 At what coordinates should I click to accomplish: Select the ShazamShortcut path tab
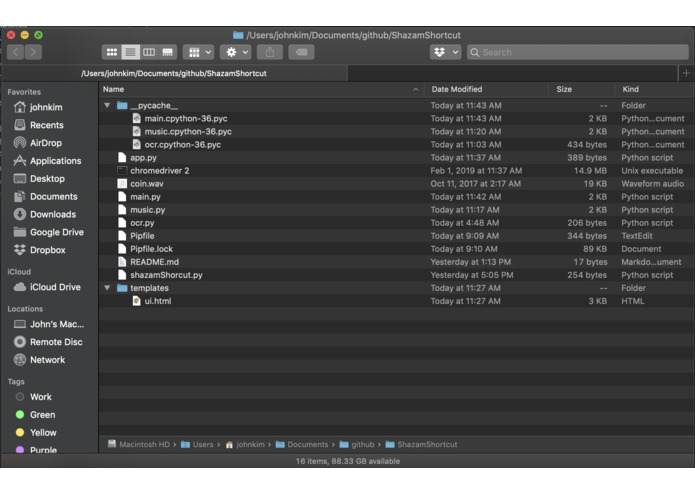pos(174,74)
